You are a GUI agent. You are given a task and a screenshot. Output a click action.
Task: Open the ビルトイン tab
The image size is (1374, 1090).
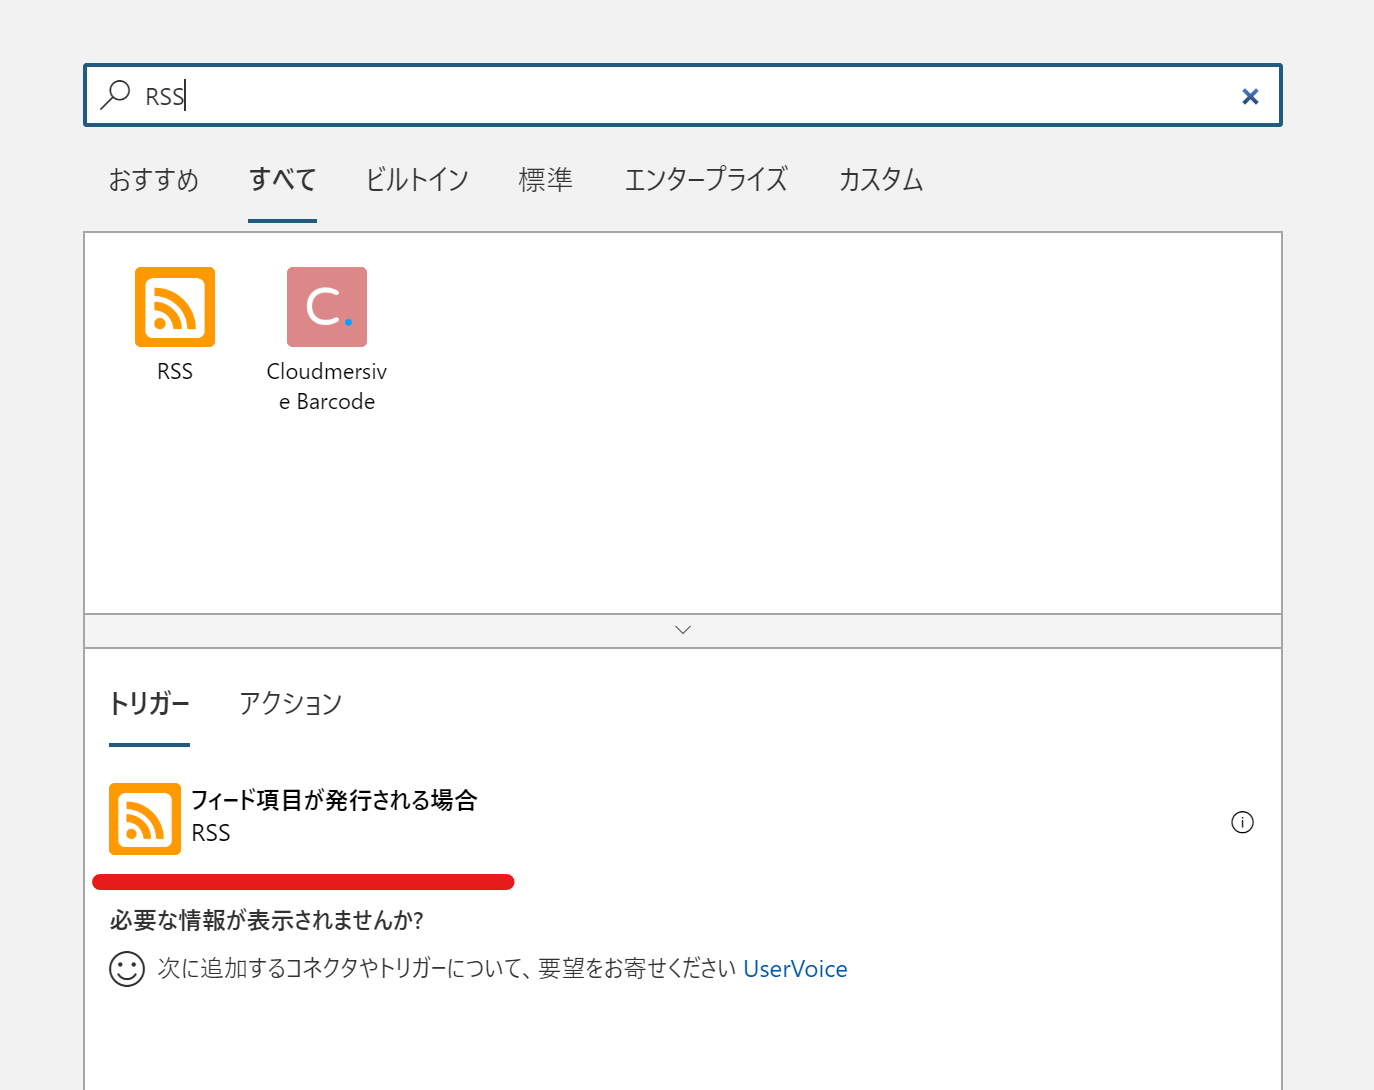pos(417,180)
